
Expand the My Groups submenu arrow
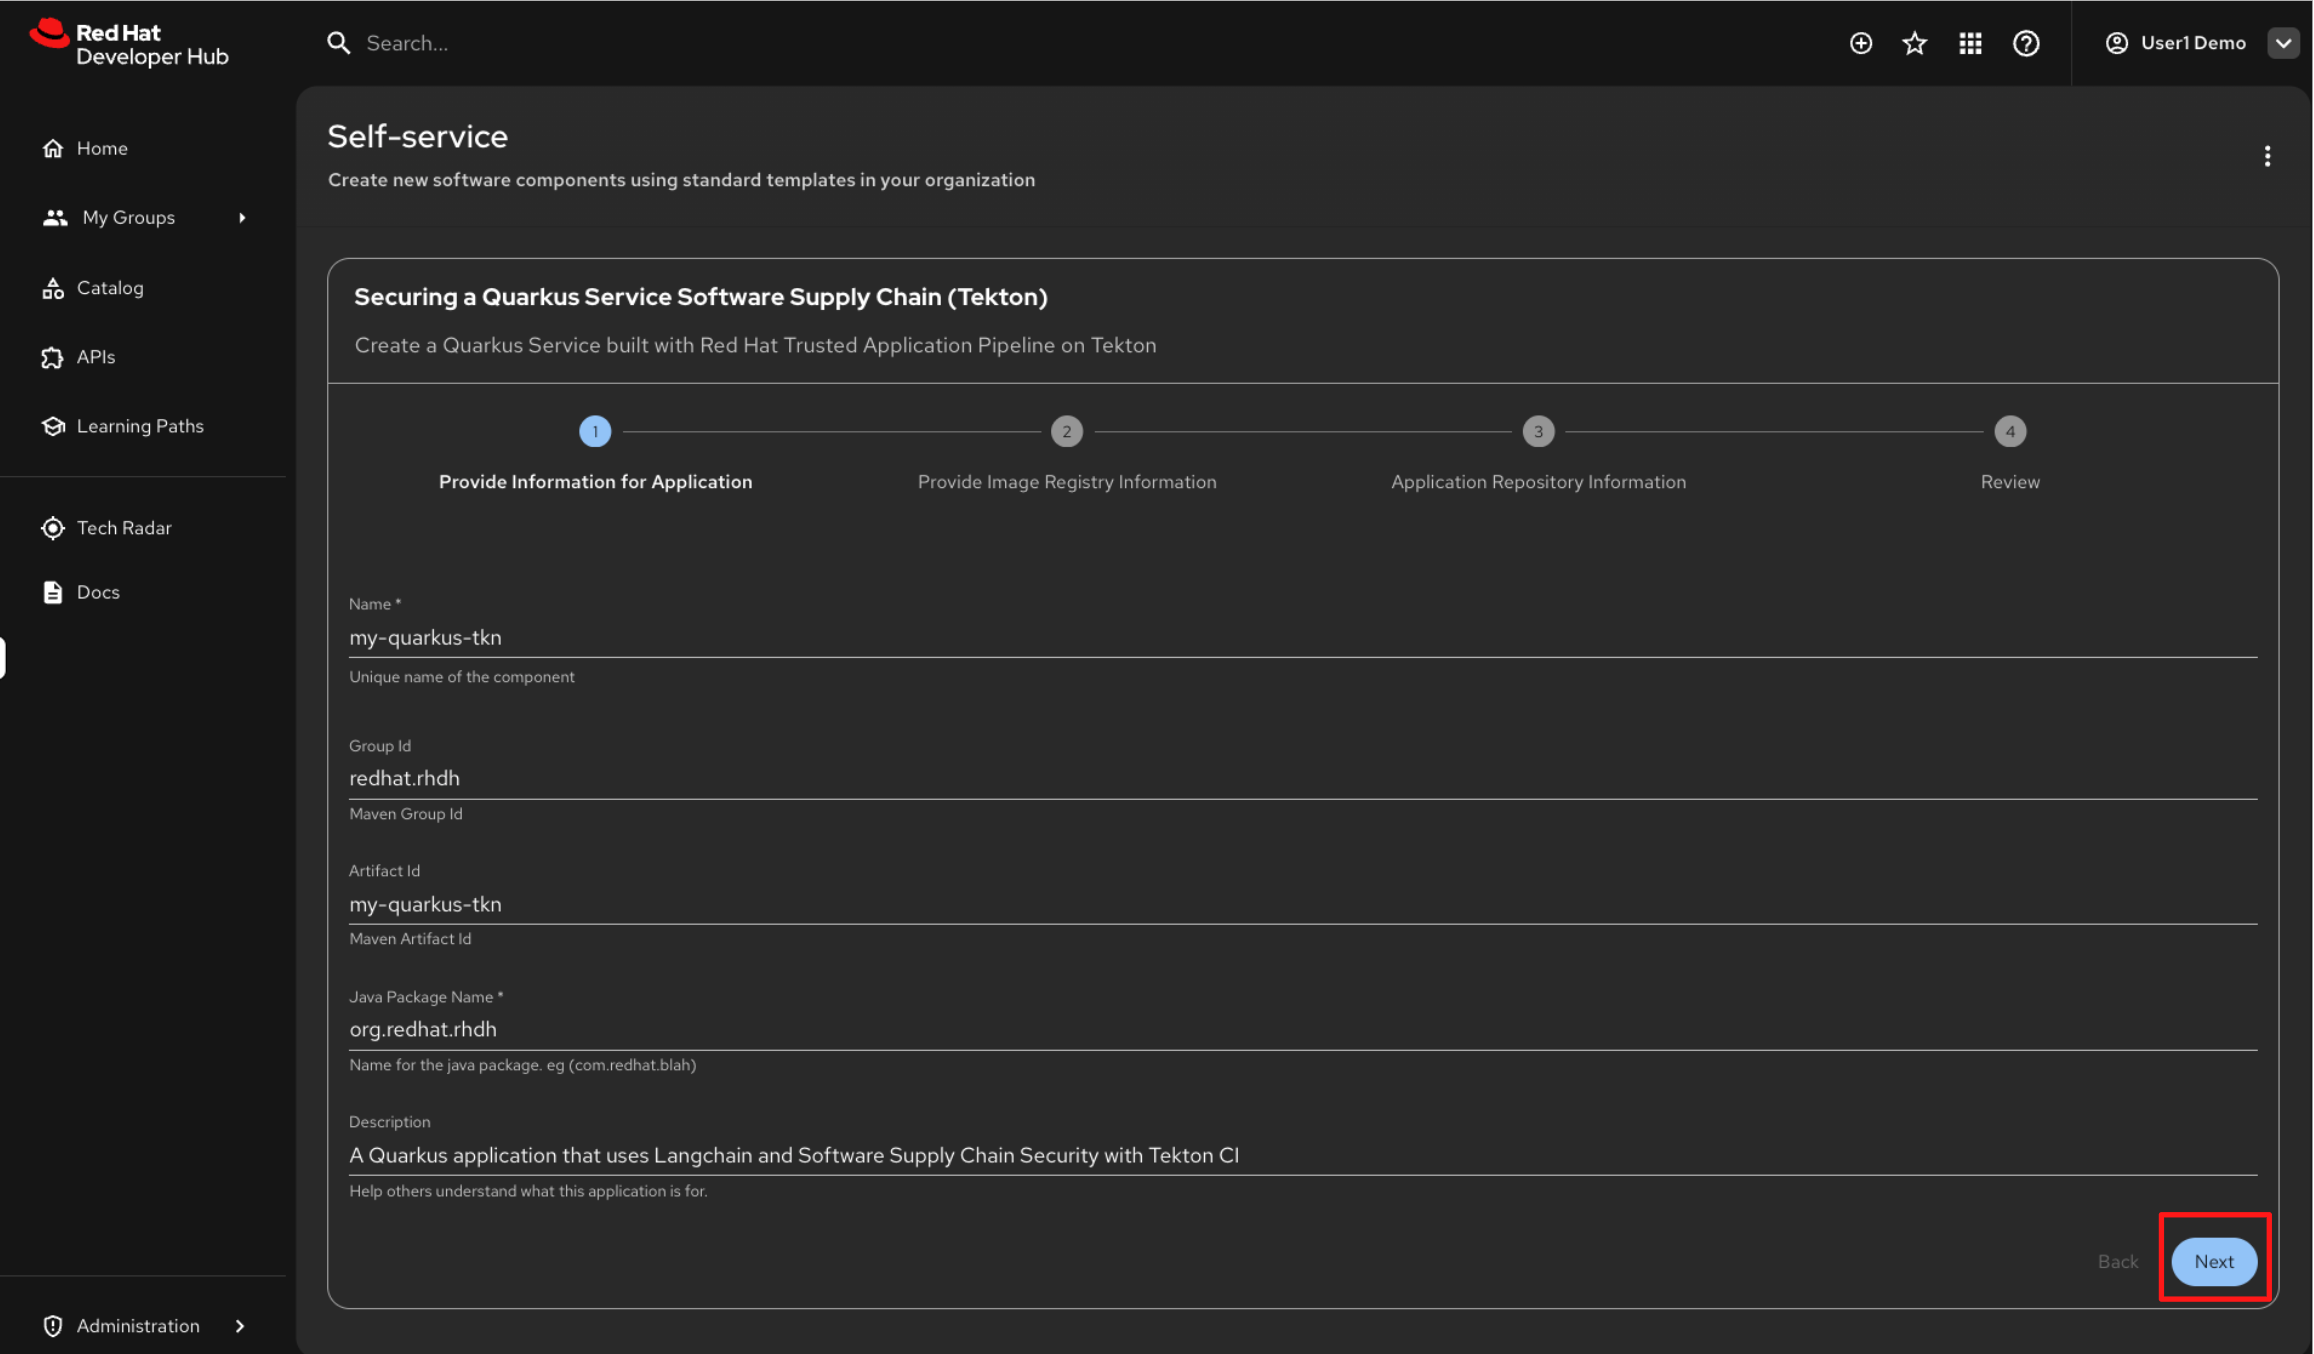point(242,218)
